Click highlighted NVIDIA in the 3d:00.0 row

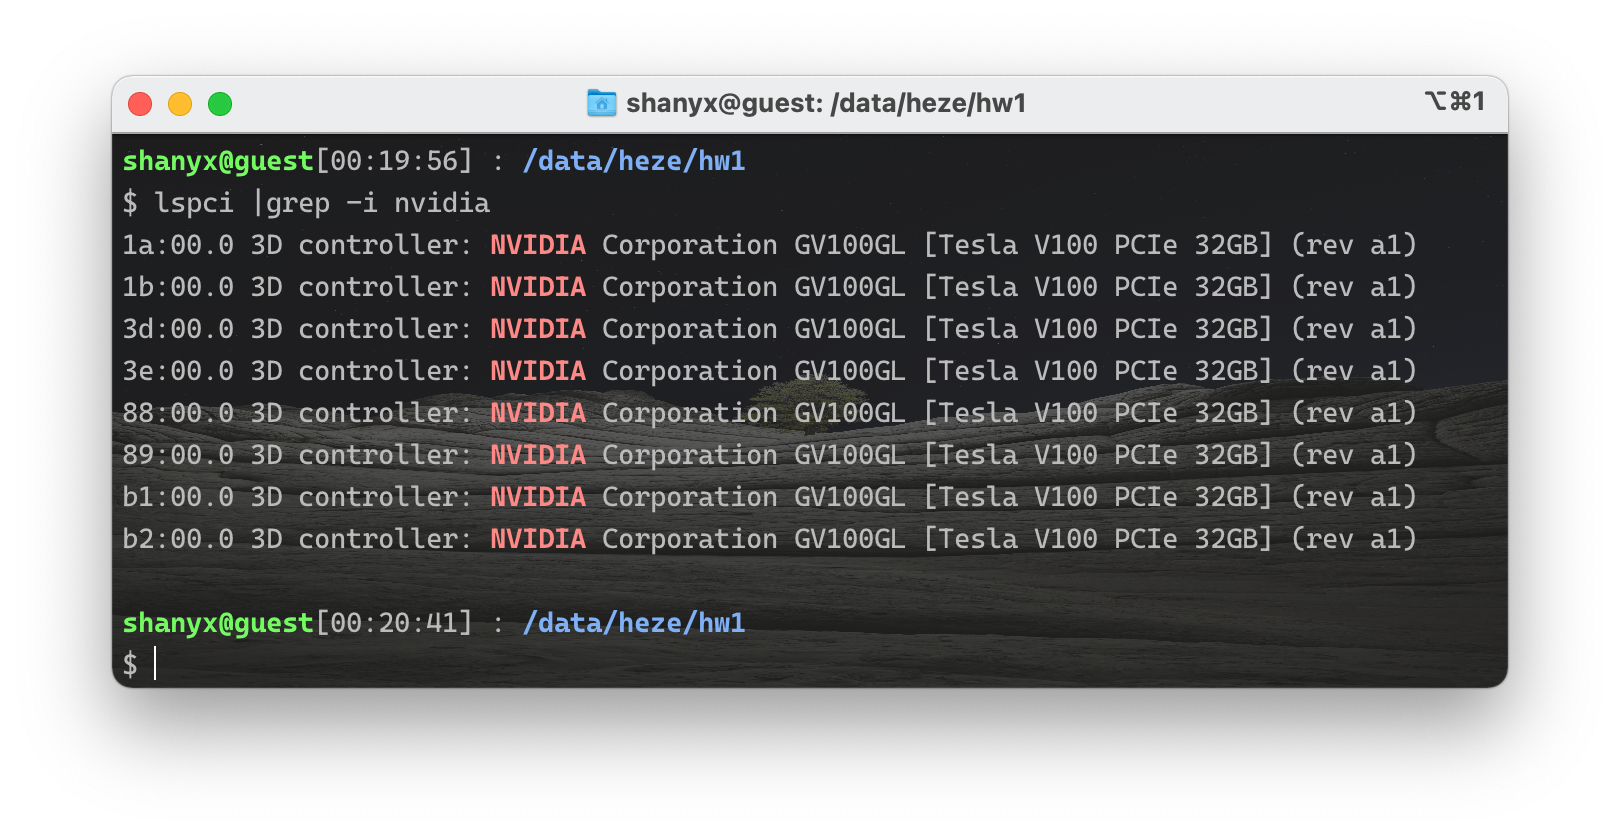538,329
